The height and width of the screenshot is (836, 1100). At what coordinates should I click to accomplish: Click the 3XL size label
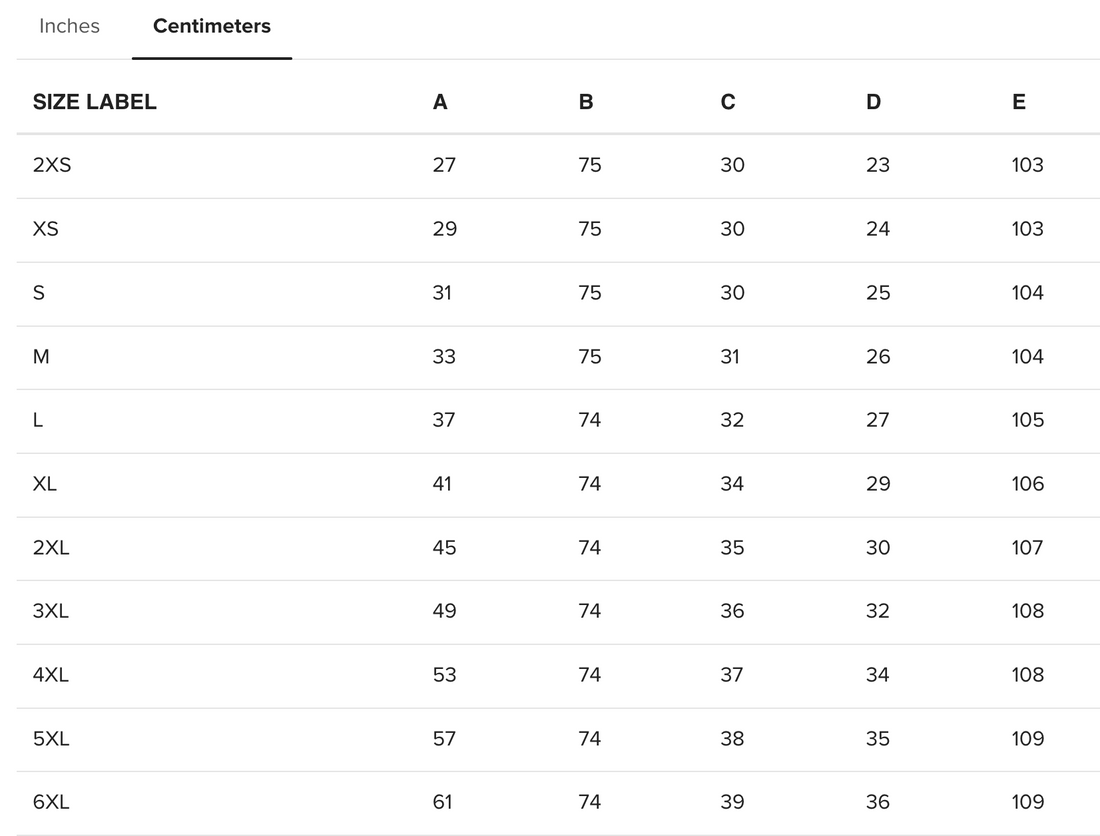51,611
